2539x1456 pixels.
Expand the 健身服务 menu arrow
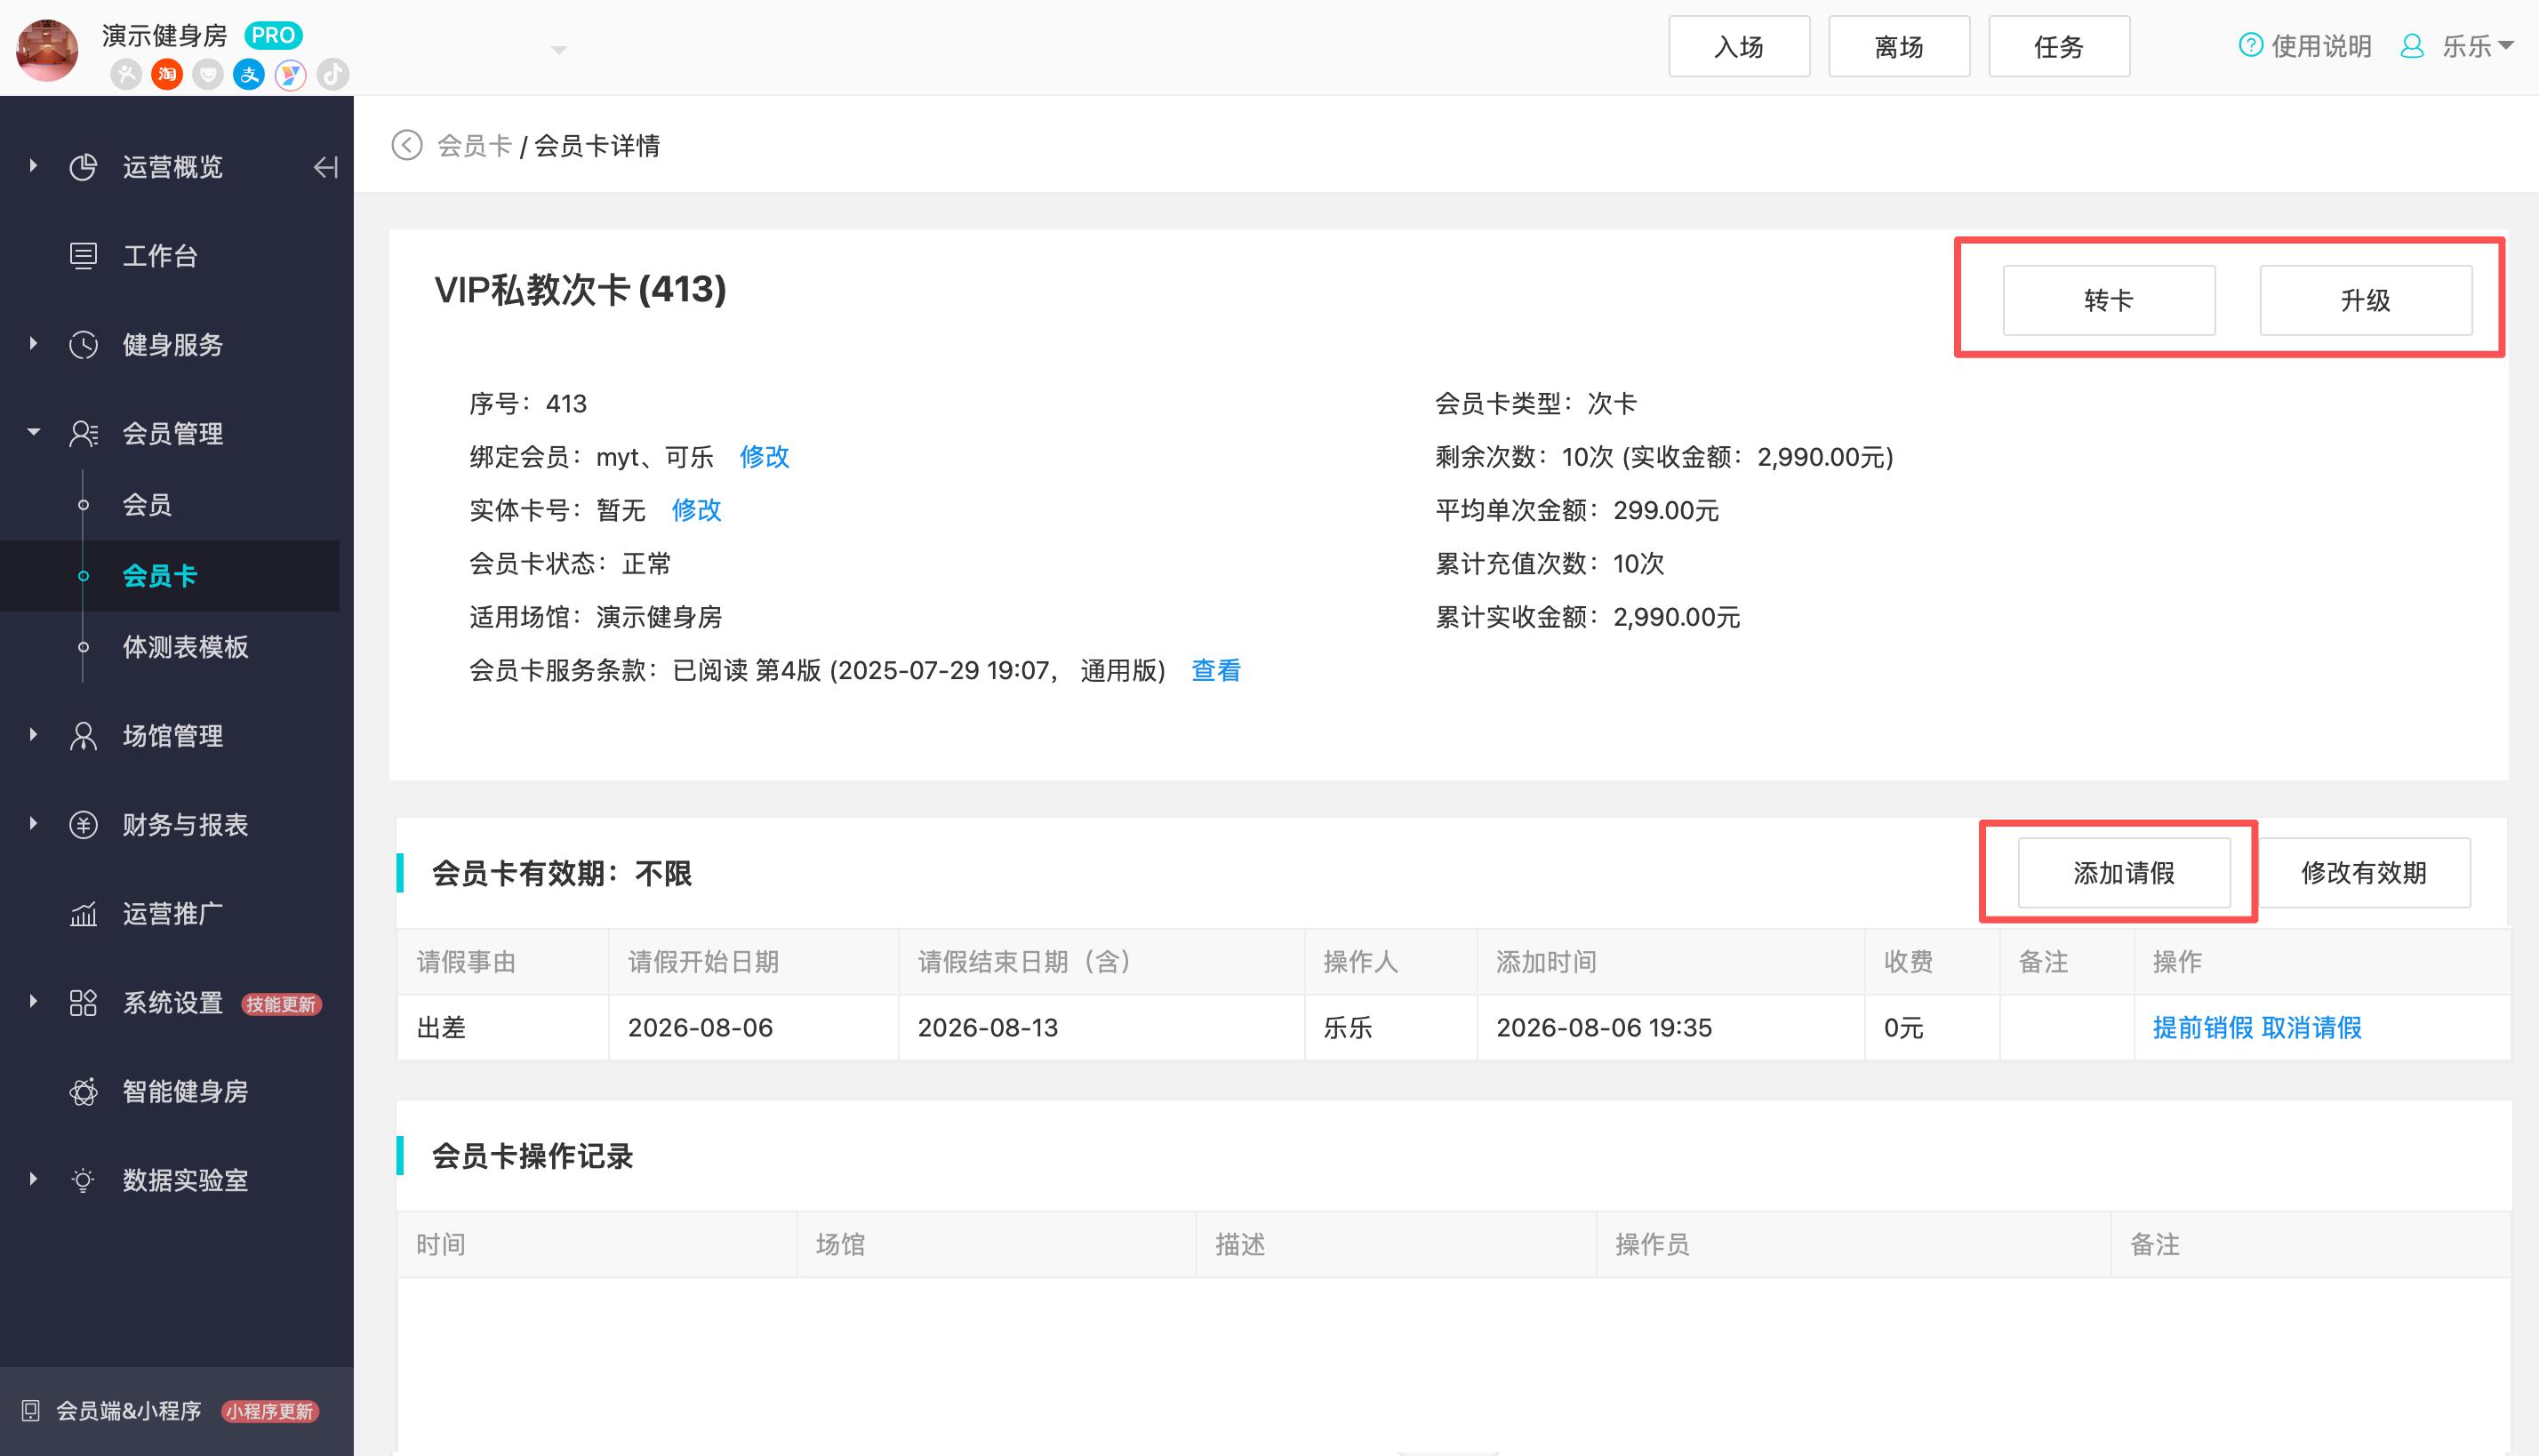[x=33, y=344]
